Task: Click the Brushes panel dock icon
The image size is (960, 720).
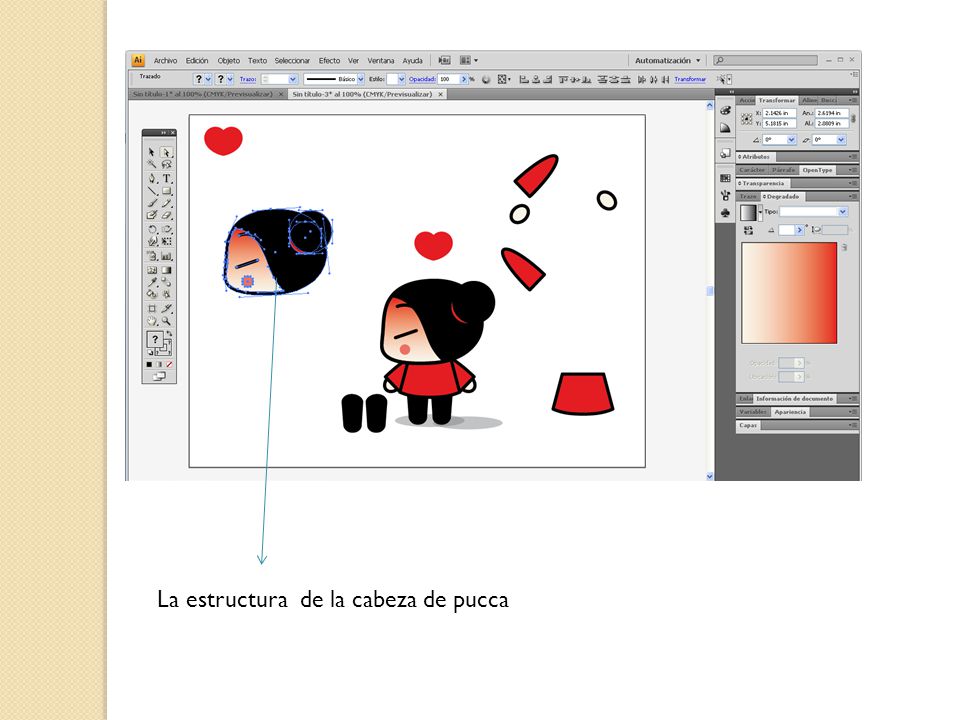Action: point(726,195)
